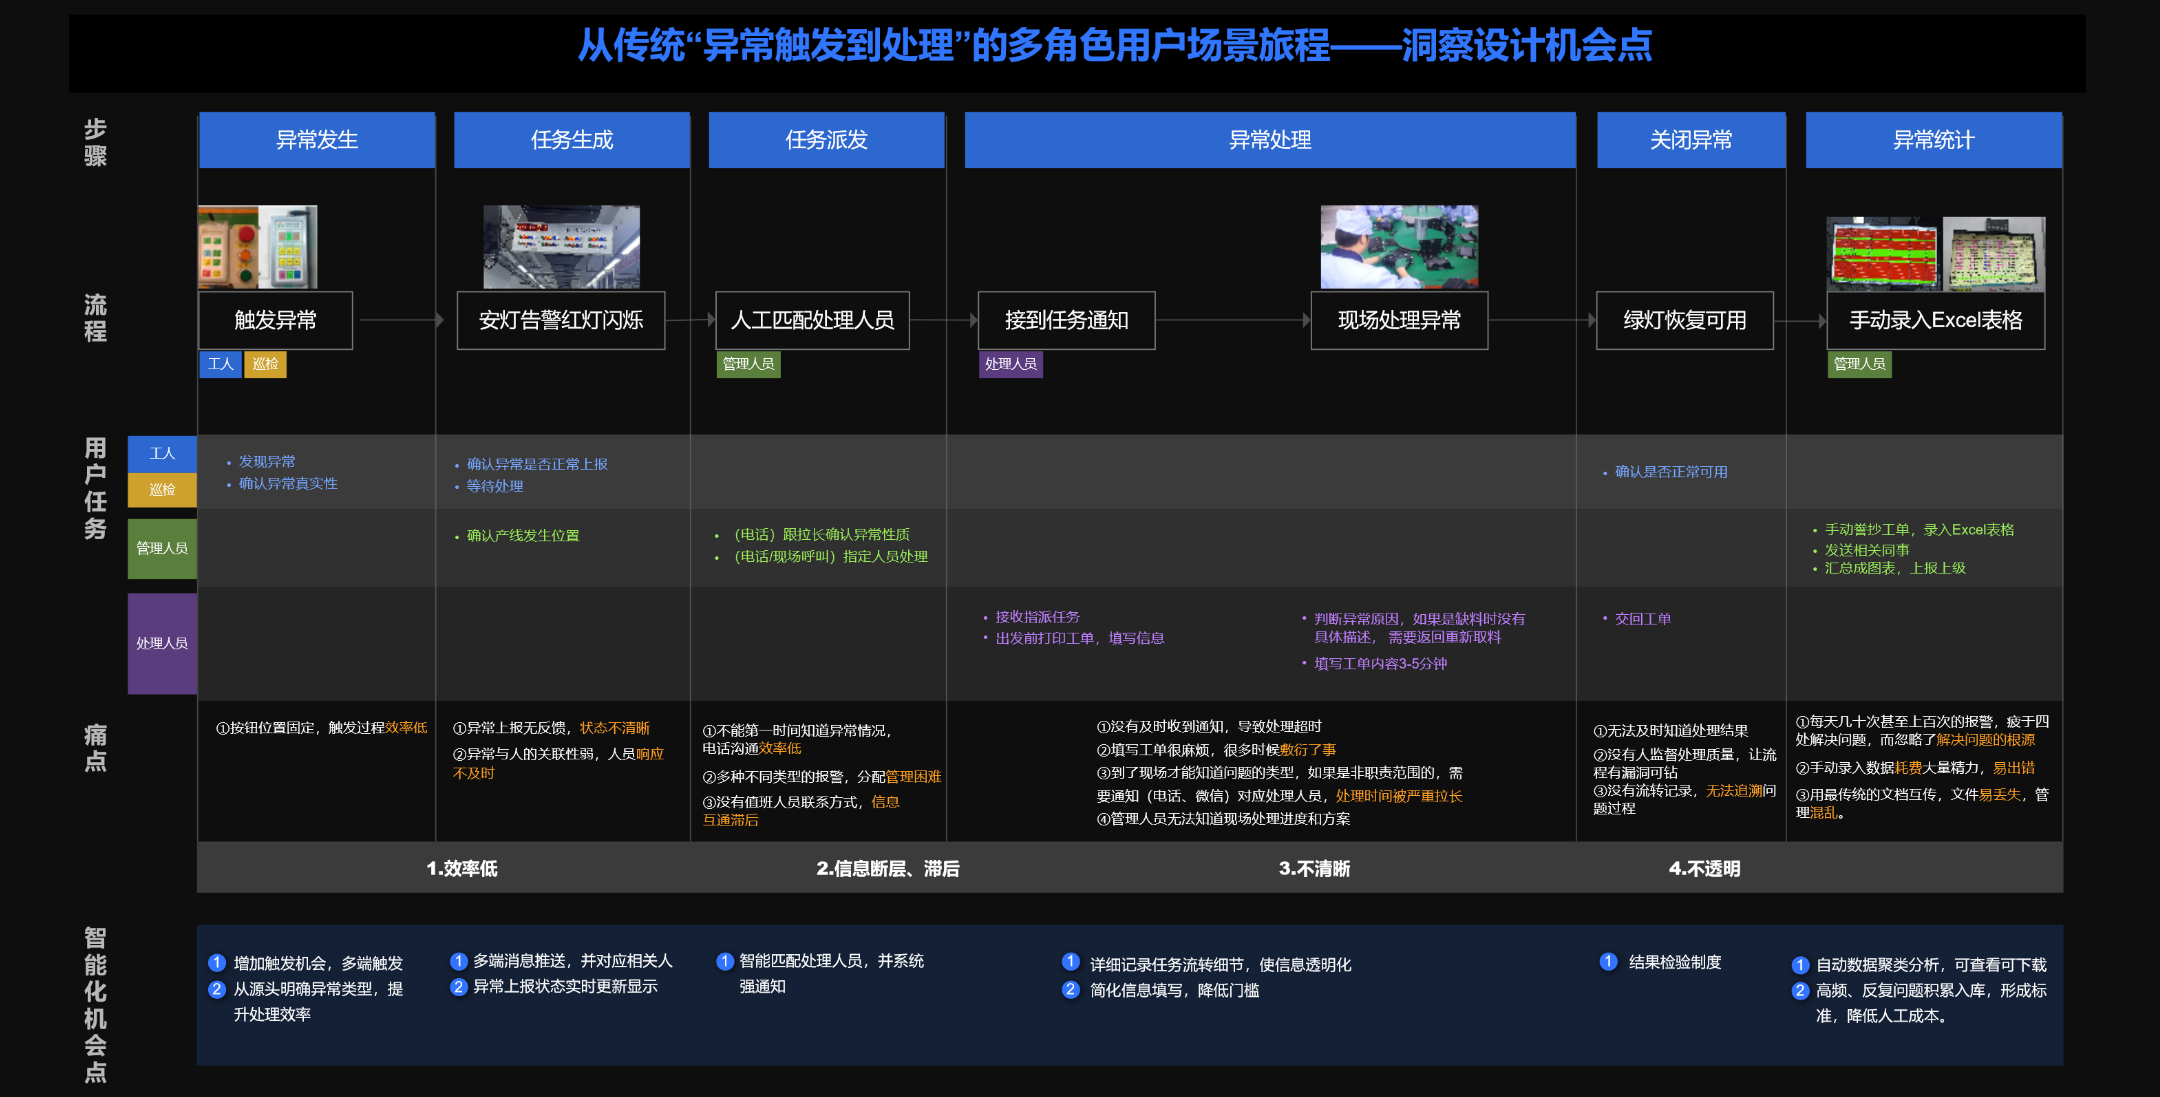
Task: Click the green 管理人员 role block in sidebar
Action: coord(162,548)
